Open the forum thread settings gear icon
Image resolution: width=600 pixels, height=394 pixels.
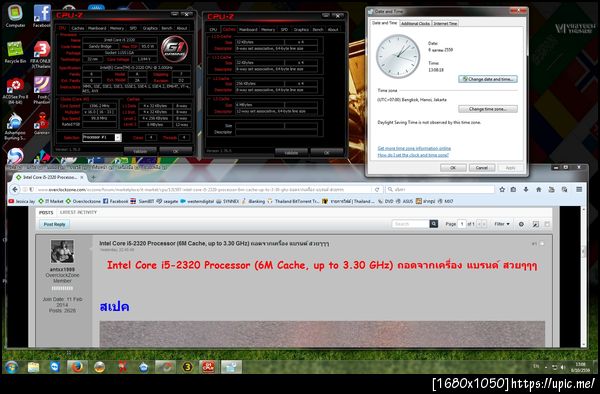521,224
